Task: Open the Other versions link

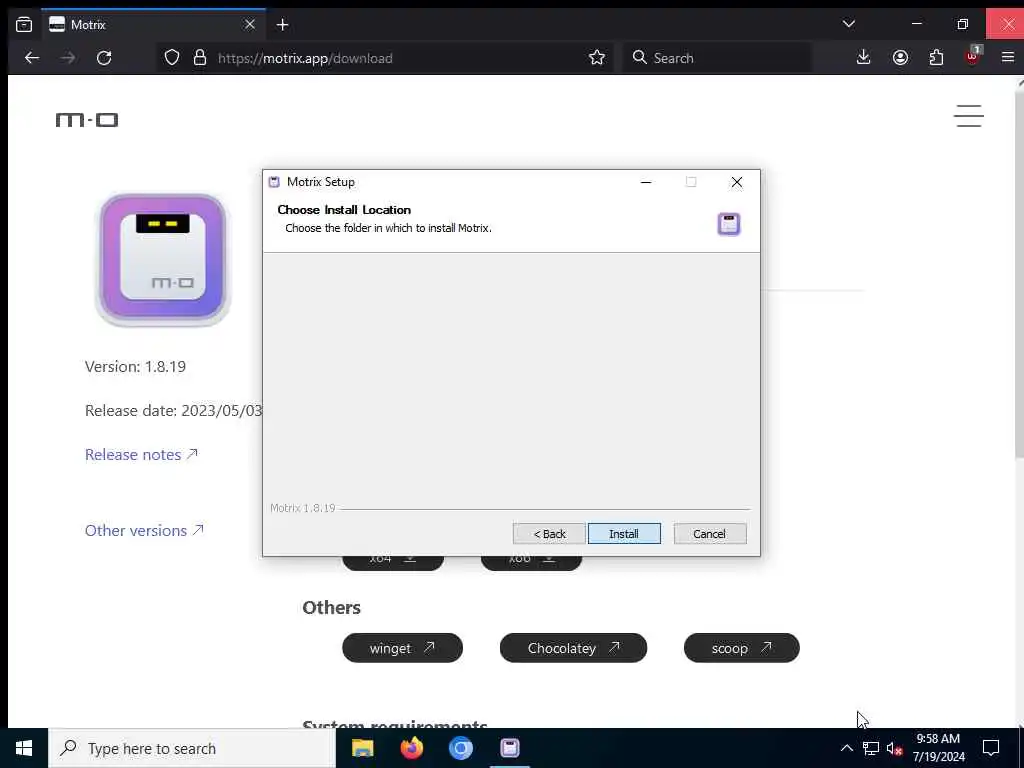Action: (x=144, y=530)
